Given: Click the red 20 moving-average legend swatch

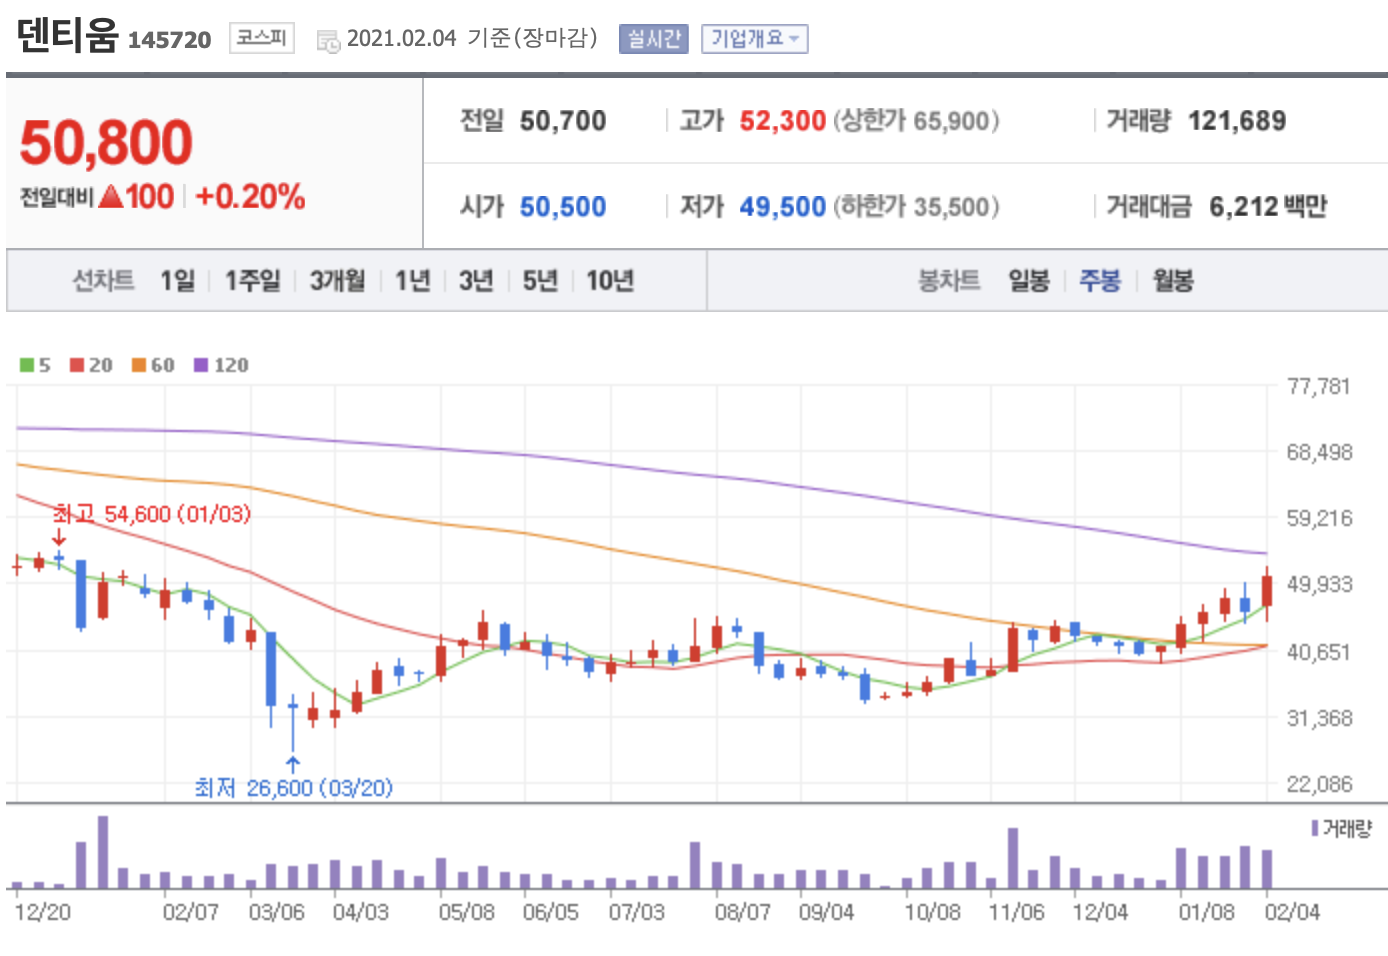Looking at the screenshot, I should point(77,365).
